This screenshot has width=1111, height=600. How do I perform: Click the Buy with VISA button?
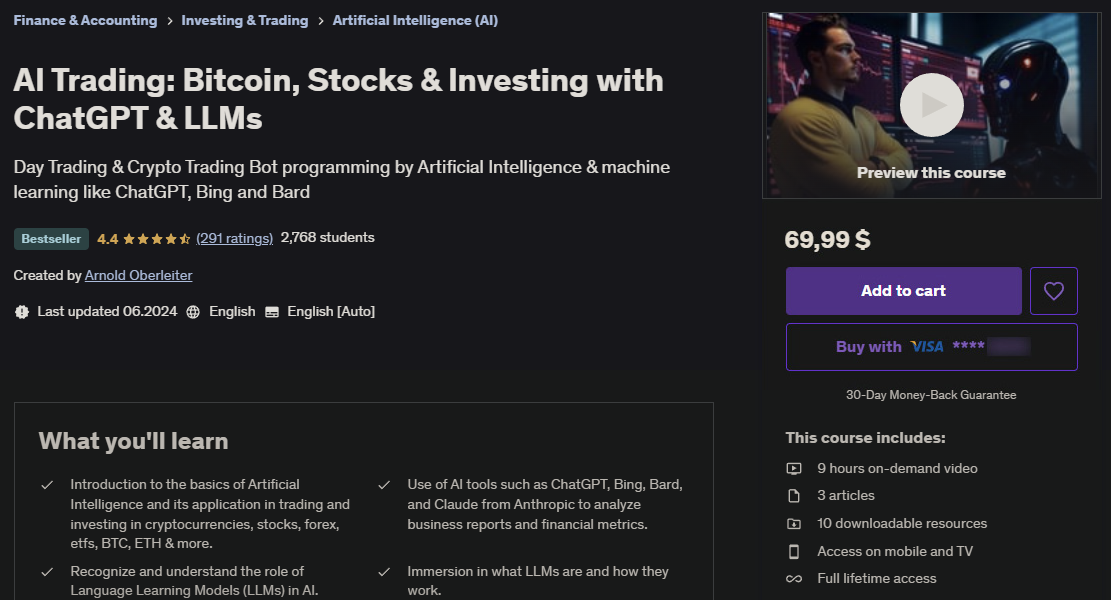coord(931,347)
